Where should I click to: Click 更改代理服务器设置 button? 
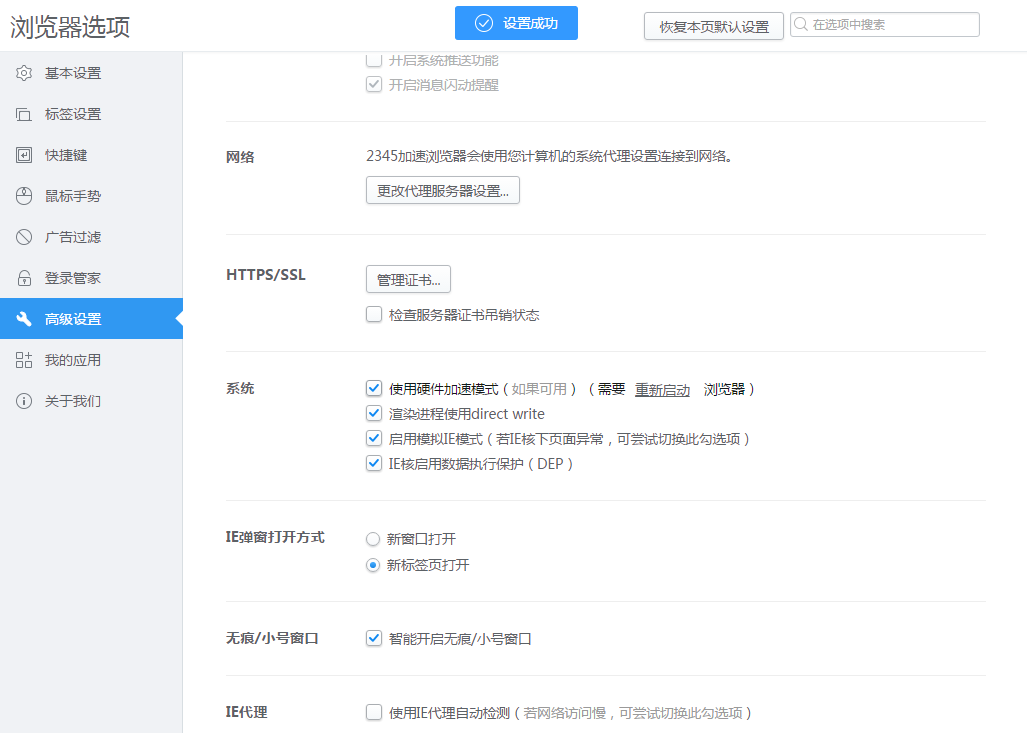[443, 190]
